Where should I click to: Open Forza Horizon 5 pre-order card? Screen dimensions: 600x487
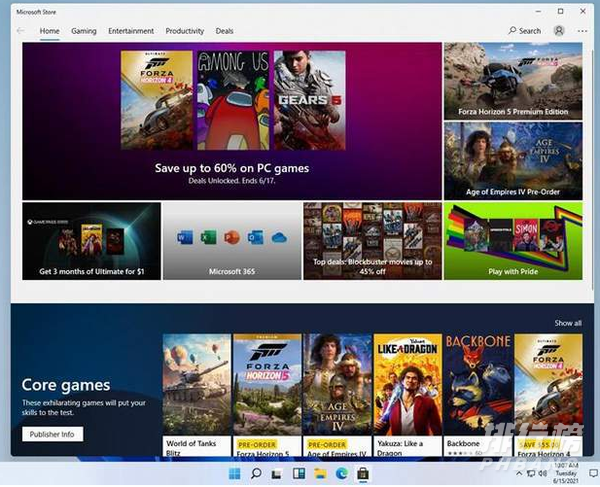tap(267, 395)
